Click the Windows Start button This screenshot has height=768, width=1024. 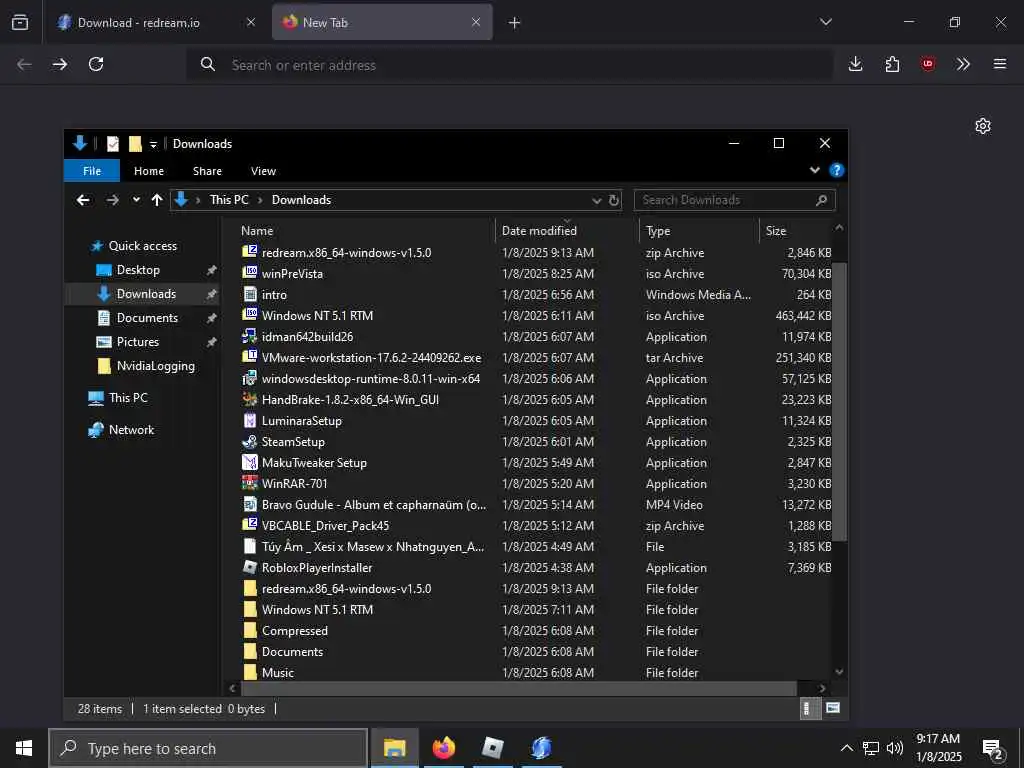tap(24, 748)
